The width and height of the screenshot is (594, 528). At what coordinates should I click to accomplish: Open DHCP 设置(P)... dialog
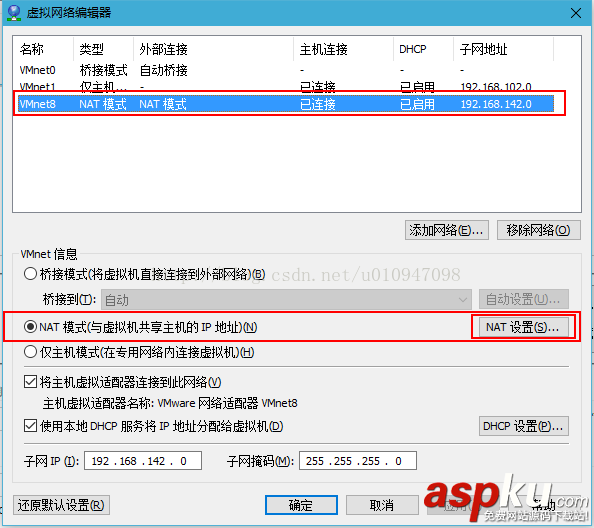tap(524, 426)
